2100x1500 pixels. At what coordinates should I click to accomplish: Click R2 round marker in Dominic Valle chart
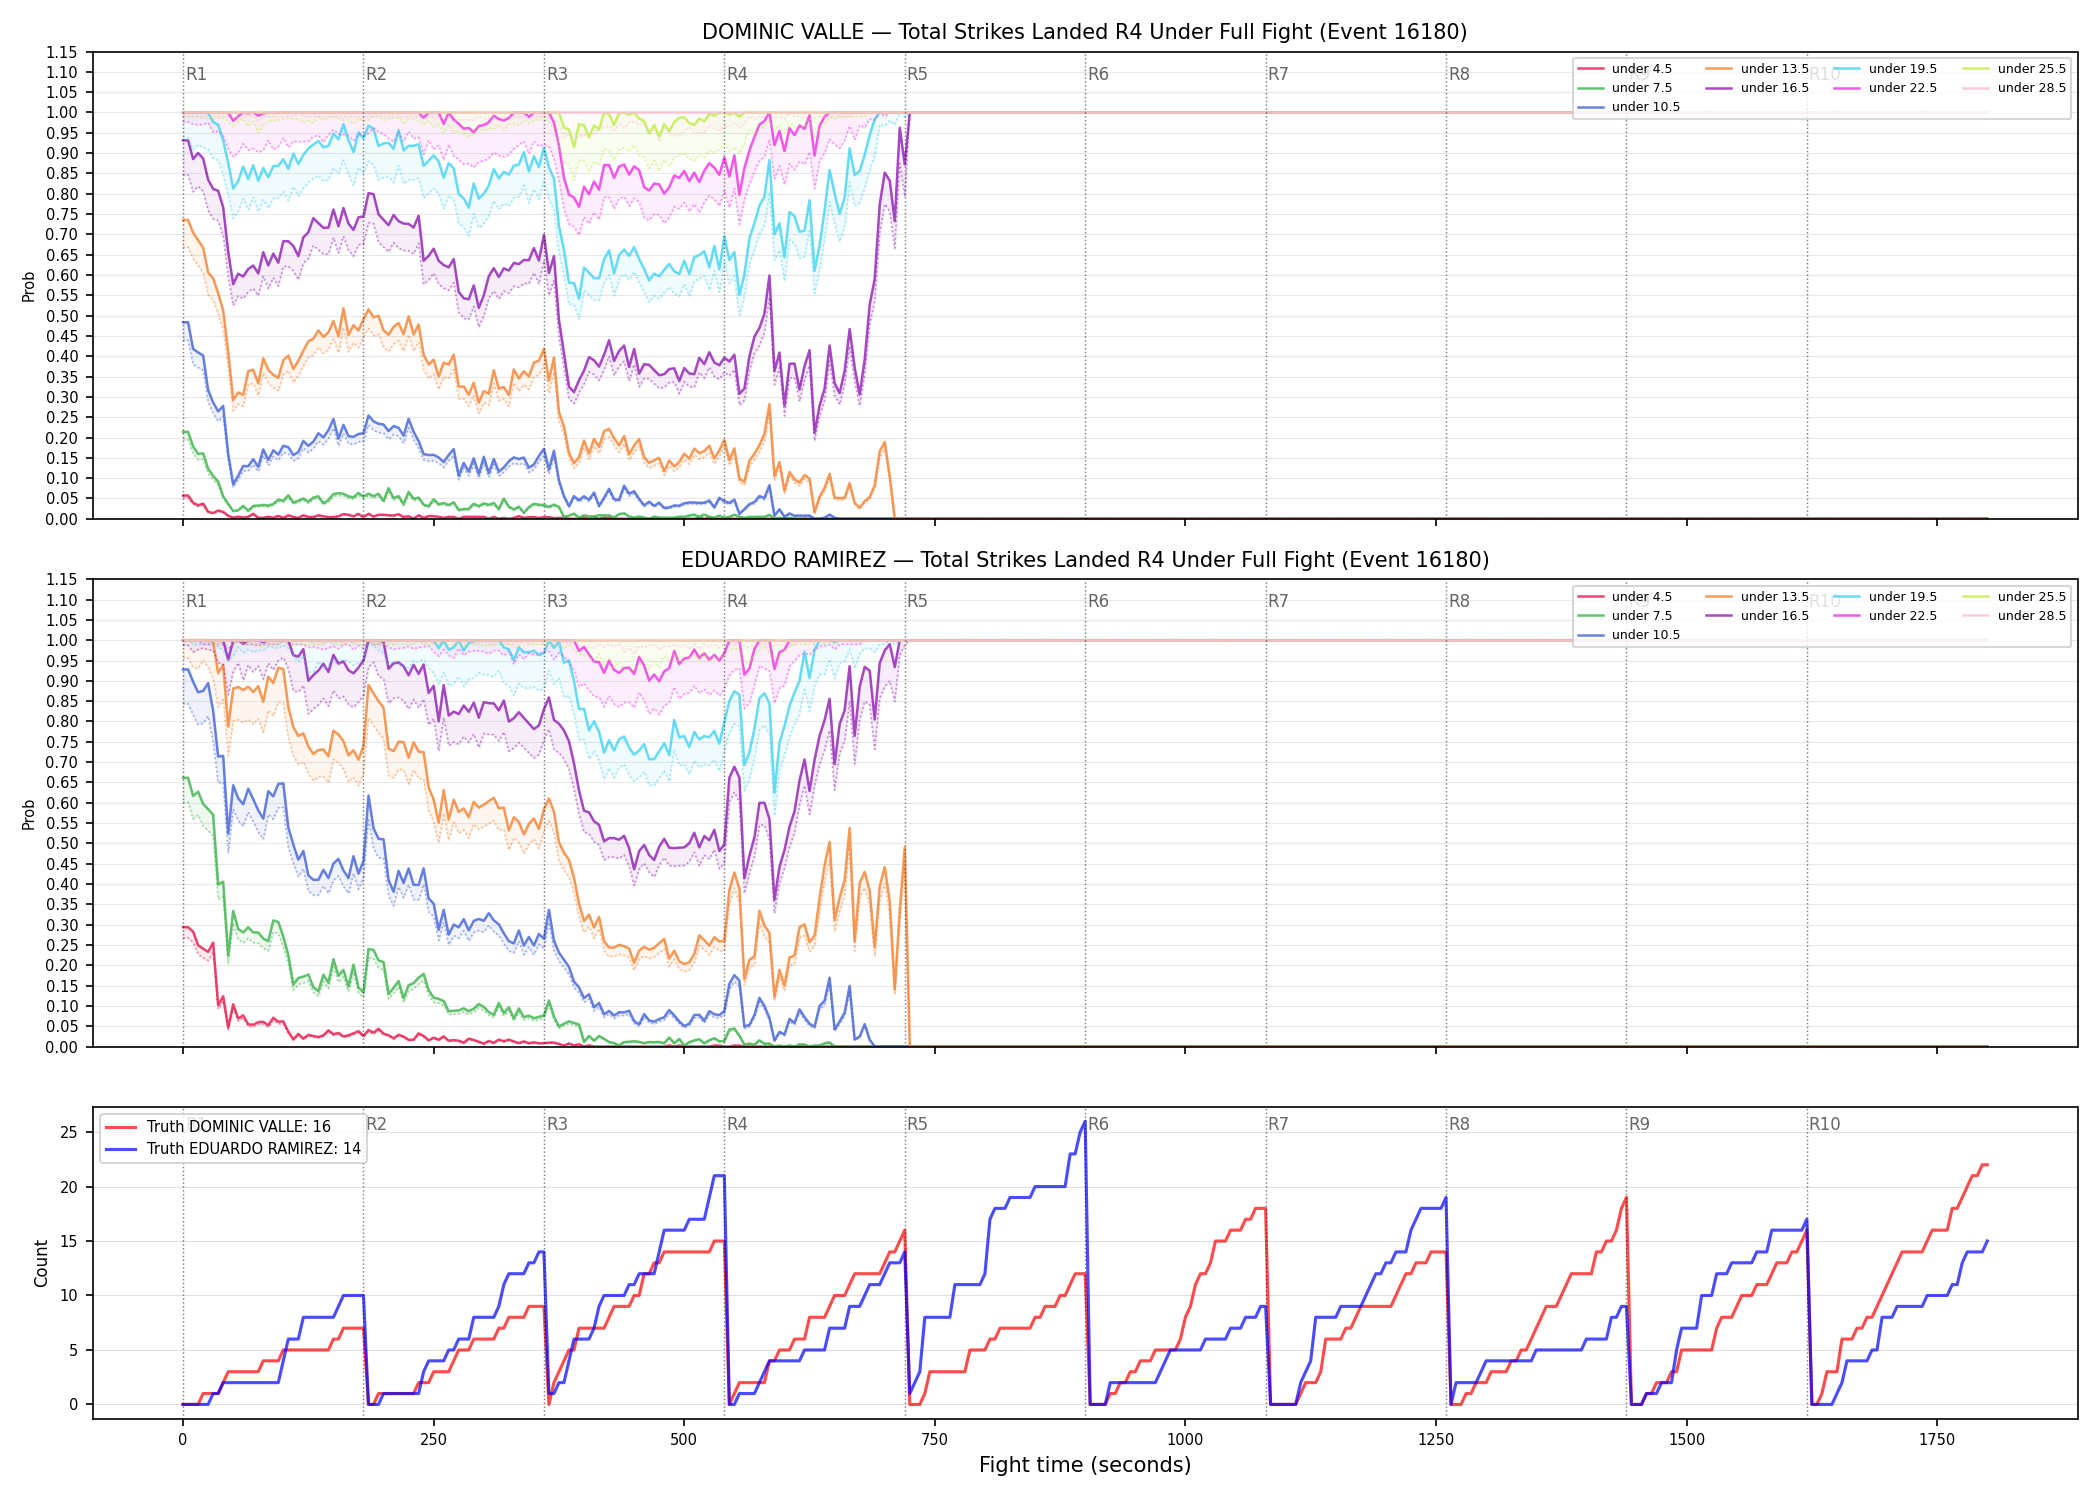[376, 74]
